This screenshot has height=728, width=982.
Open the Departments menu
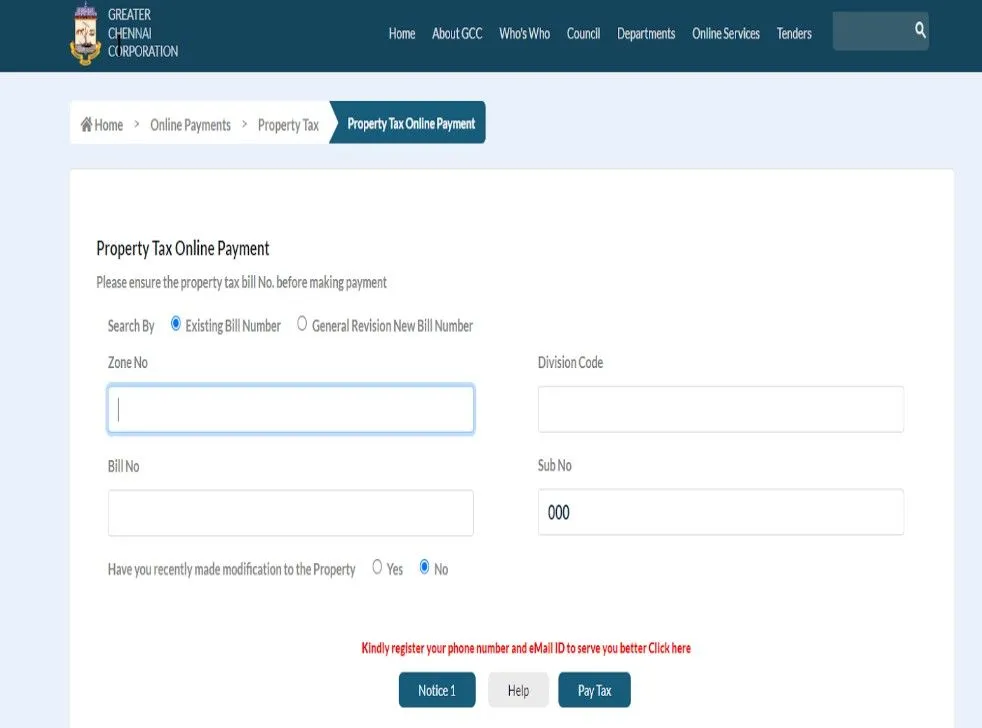(646, 33)
